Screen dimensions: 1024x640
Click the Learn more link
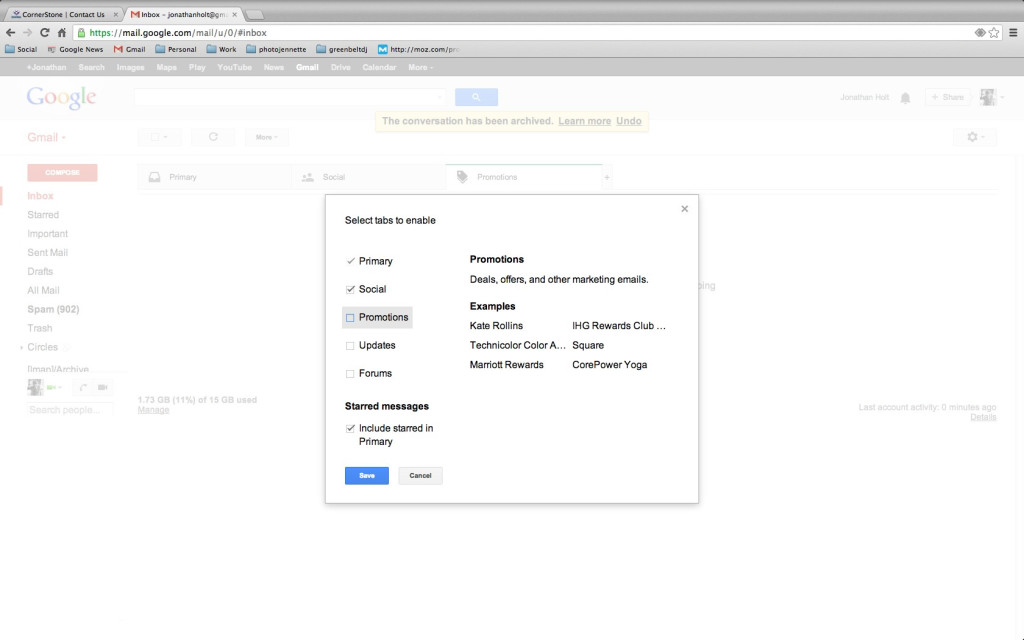pos(584,121)
